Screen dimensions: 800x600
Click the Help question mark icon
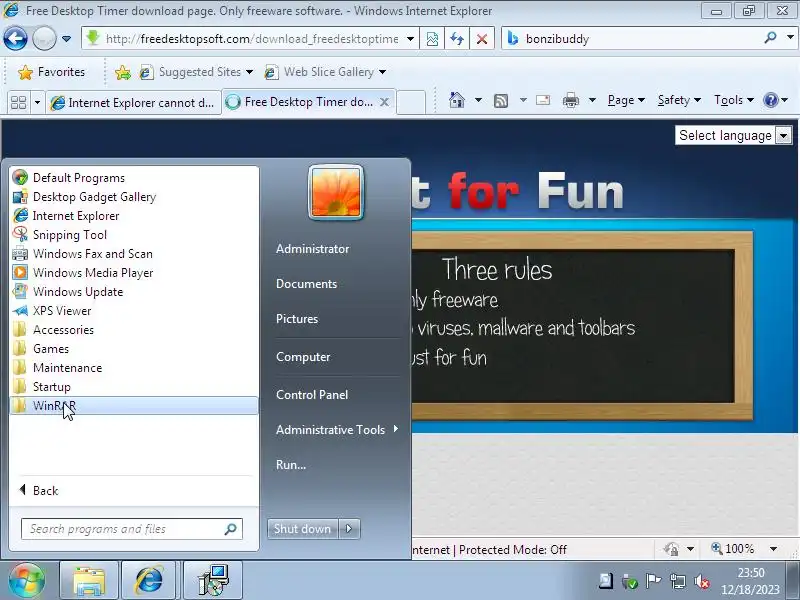pos(770,100)
